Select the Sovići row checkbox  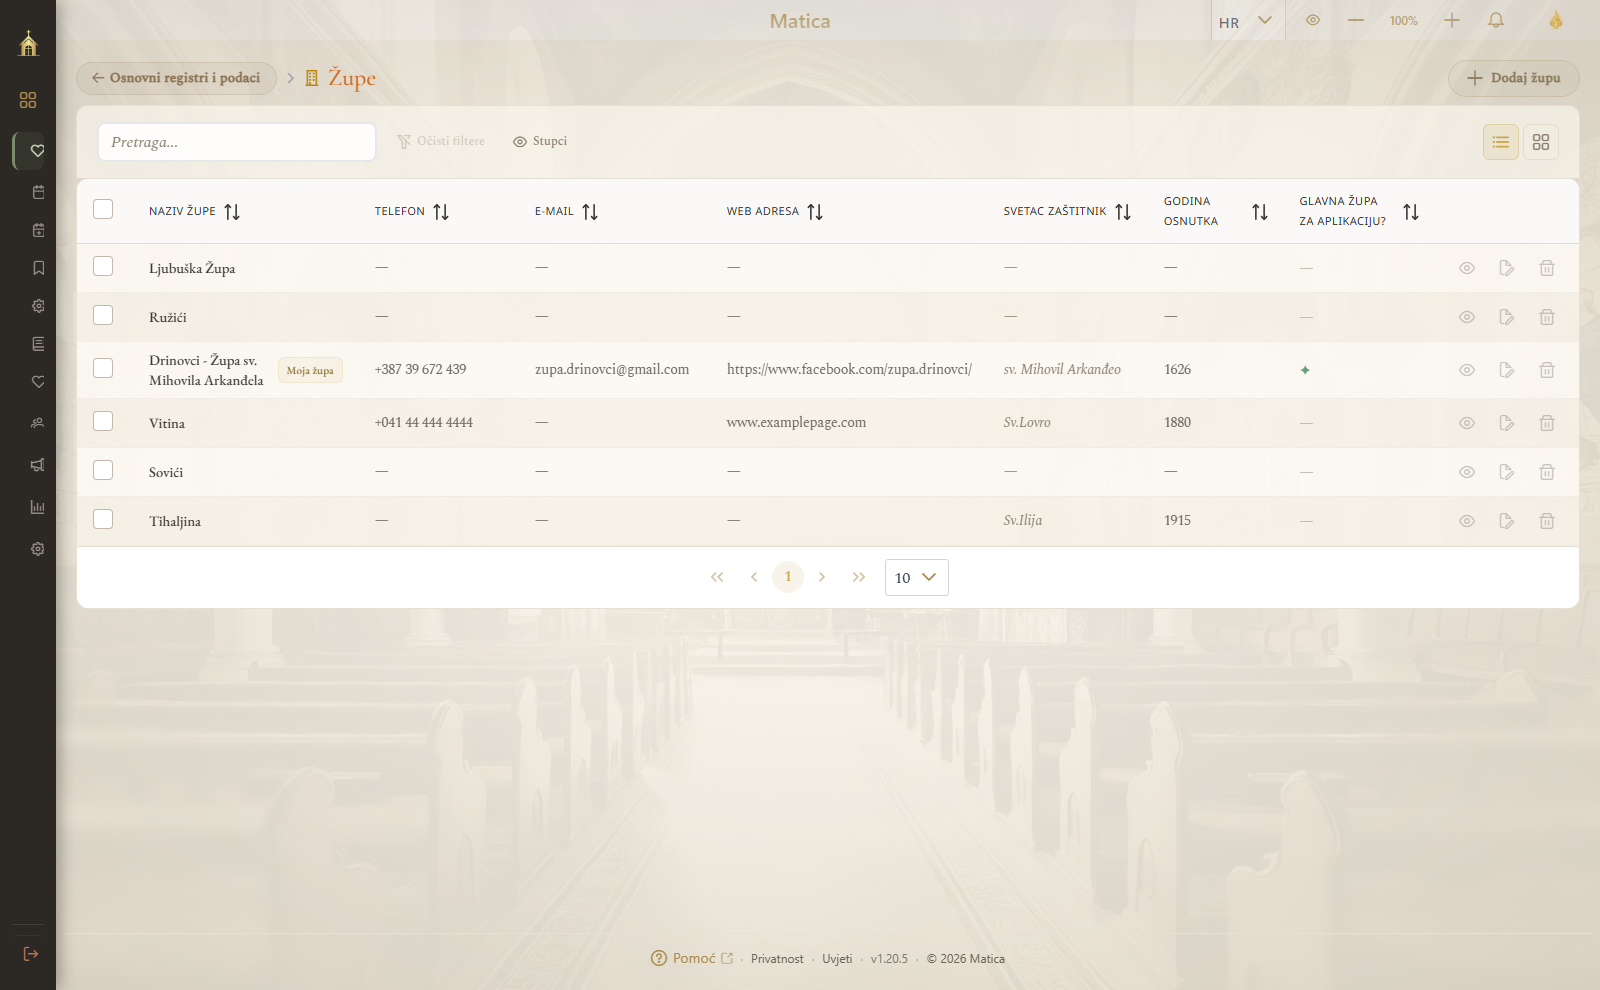103,470
